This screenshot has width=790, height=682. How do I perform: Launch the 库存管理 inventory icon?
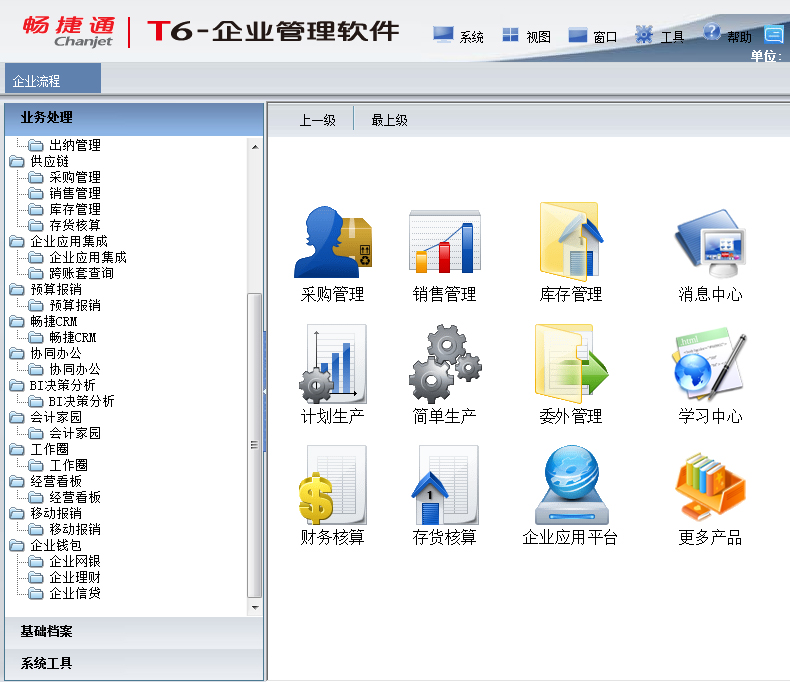570,243
